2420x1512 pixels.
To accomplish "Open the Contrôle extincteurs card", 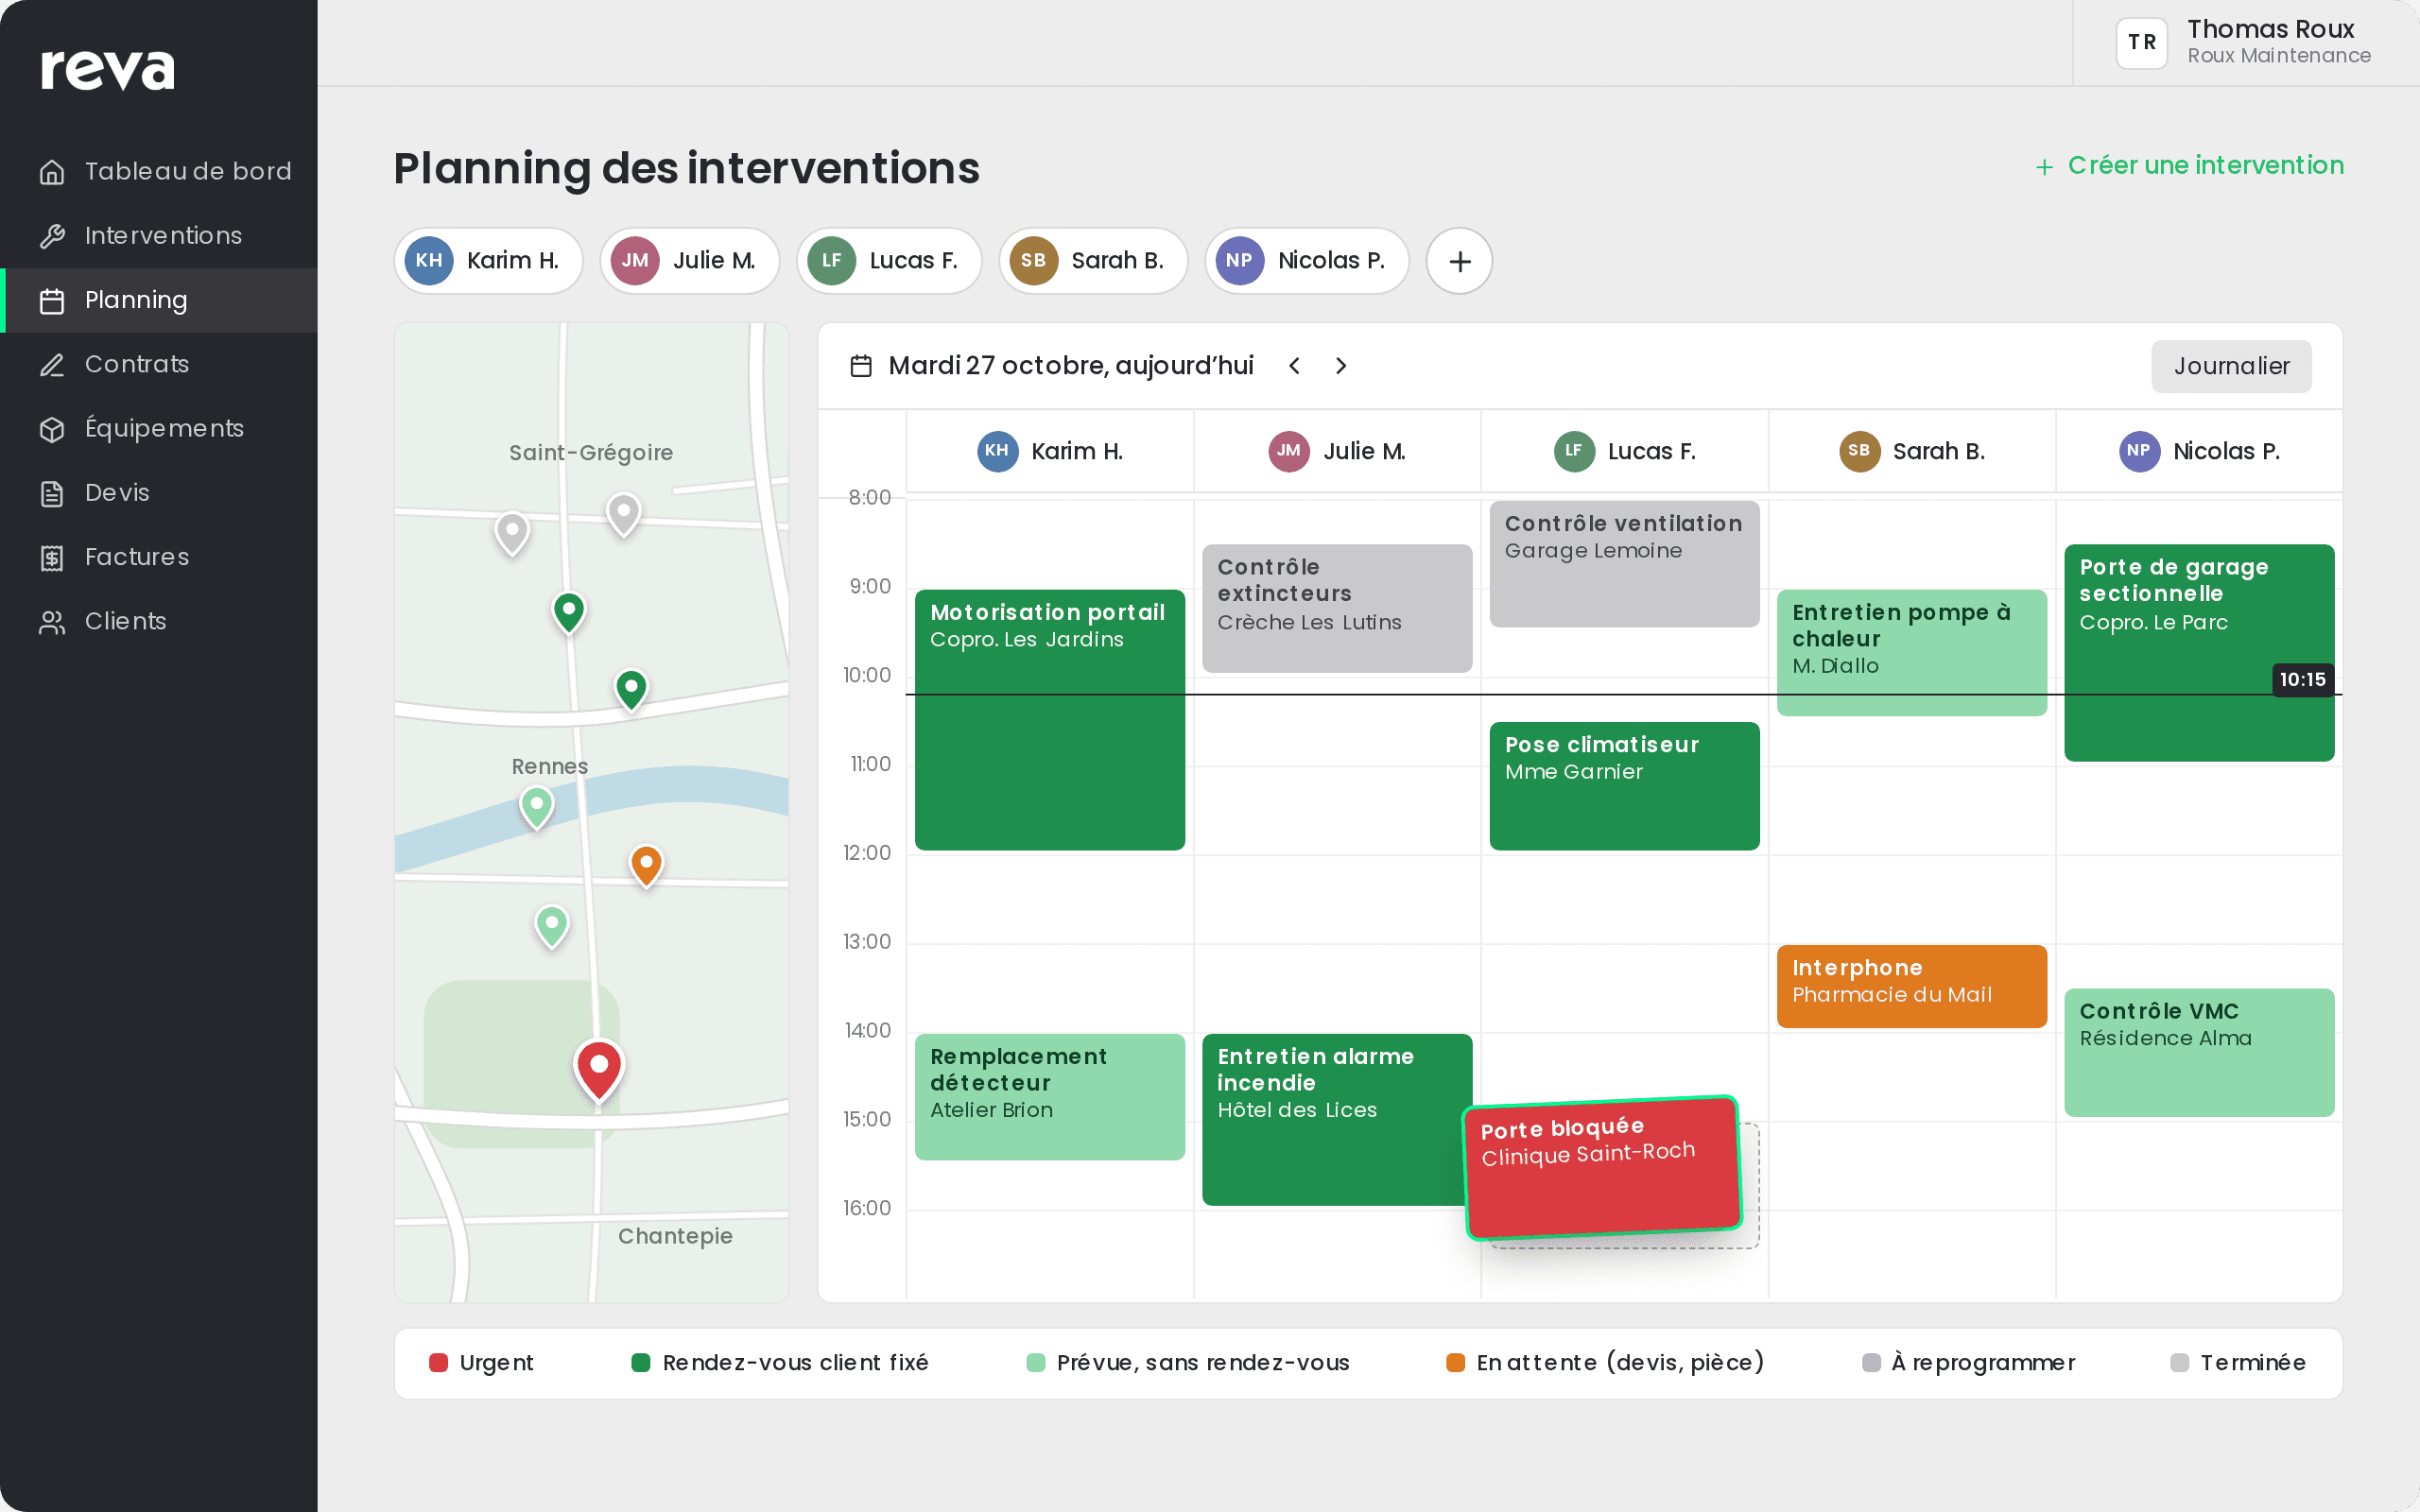I will pos(1337,608).
